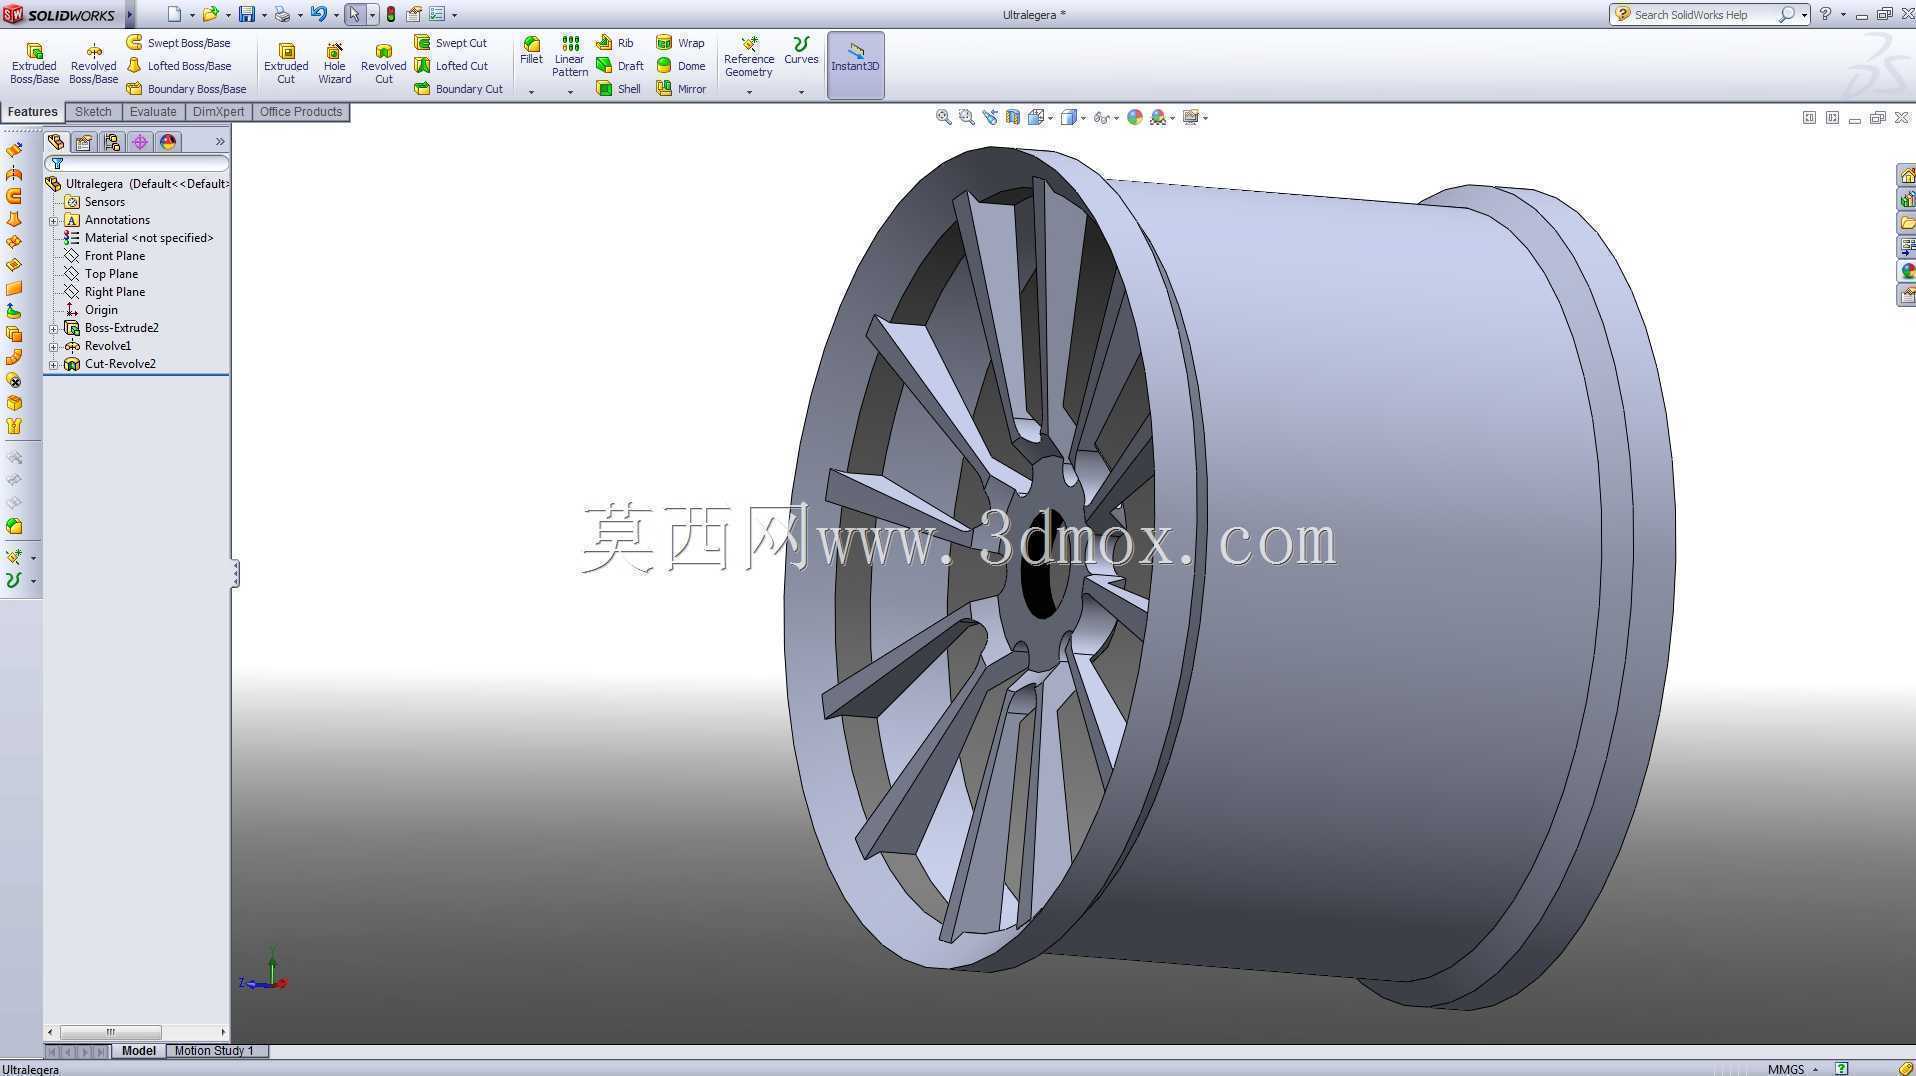Open the ConfigurationManager tab
Image resolution: width=1916 pixels, height=1076 pixels.
point(112,142)
